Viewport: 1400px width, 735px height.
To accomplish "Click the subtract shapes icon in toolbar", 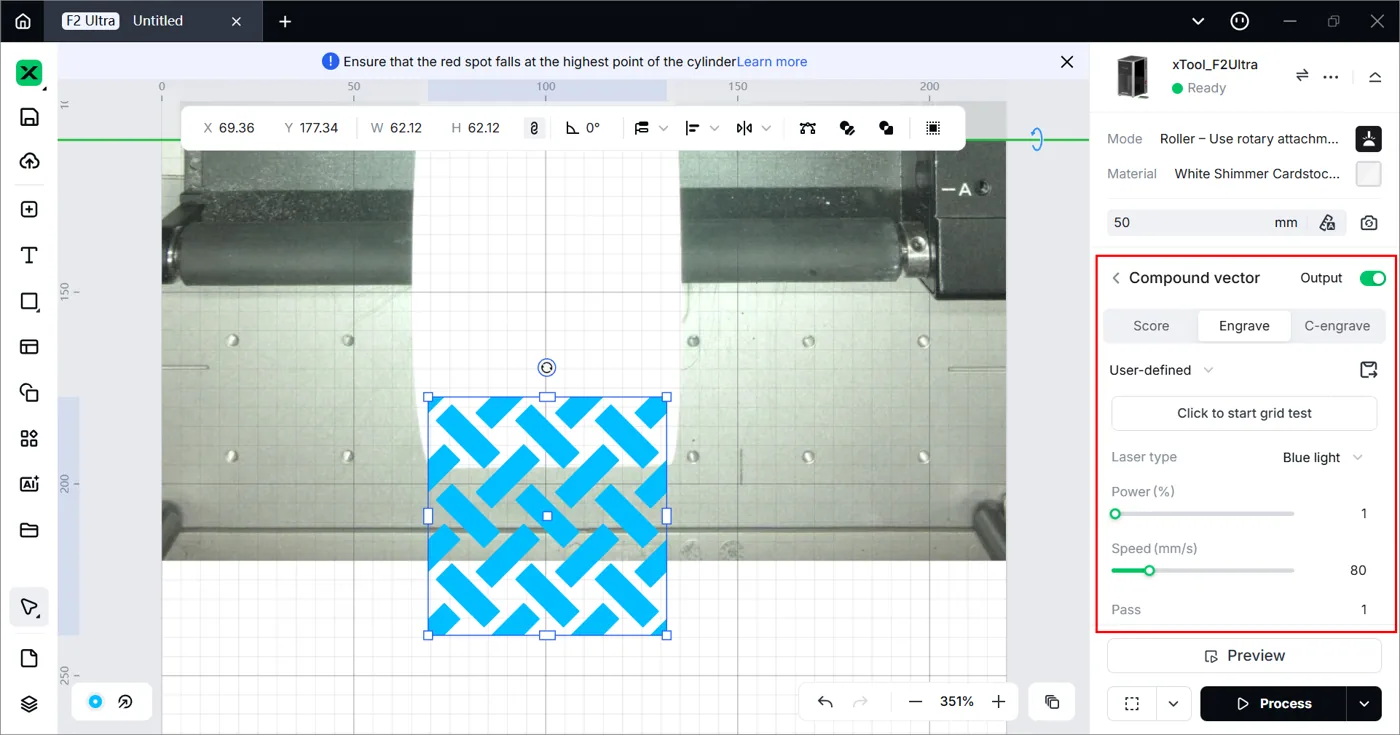I will coord(847,128).
